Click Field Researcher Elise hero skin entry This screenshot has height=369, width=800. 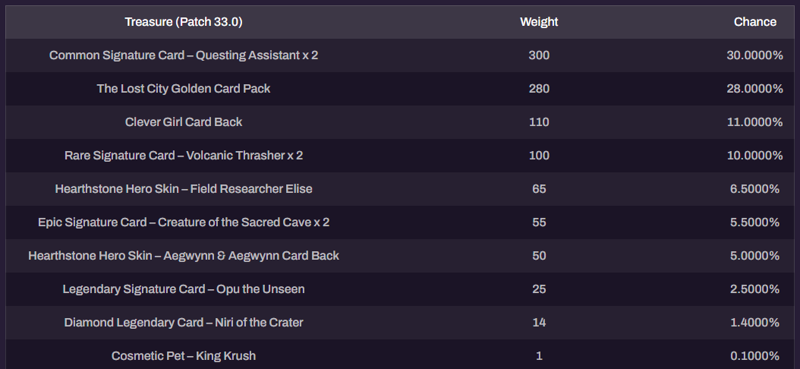click(x=184, y=189)
